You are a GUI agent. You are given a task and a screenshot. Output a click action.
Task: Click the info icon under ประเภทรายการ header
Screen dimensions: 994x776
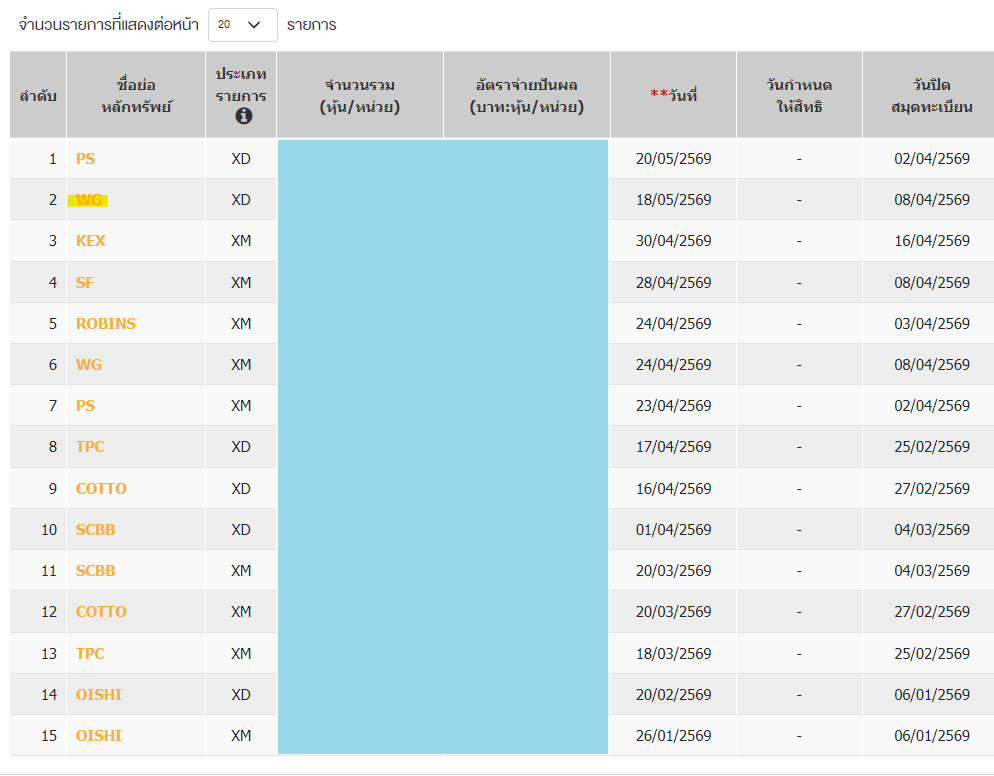coord(241,116)
